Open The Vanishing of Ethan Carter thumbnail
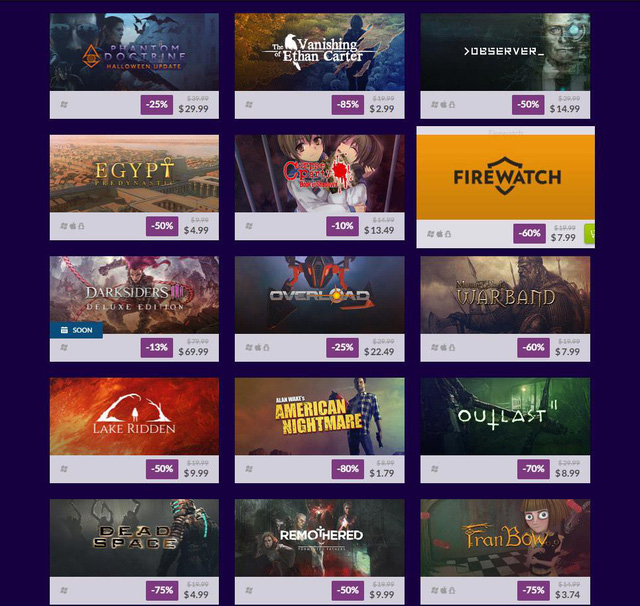Screen dimensions: 640x606 coord(320,52)
